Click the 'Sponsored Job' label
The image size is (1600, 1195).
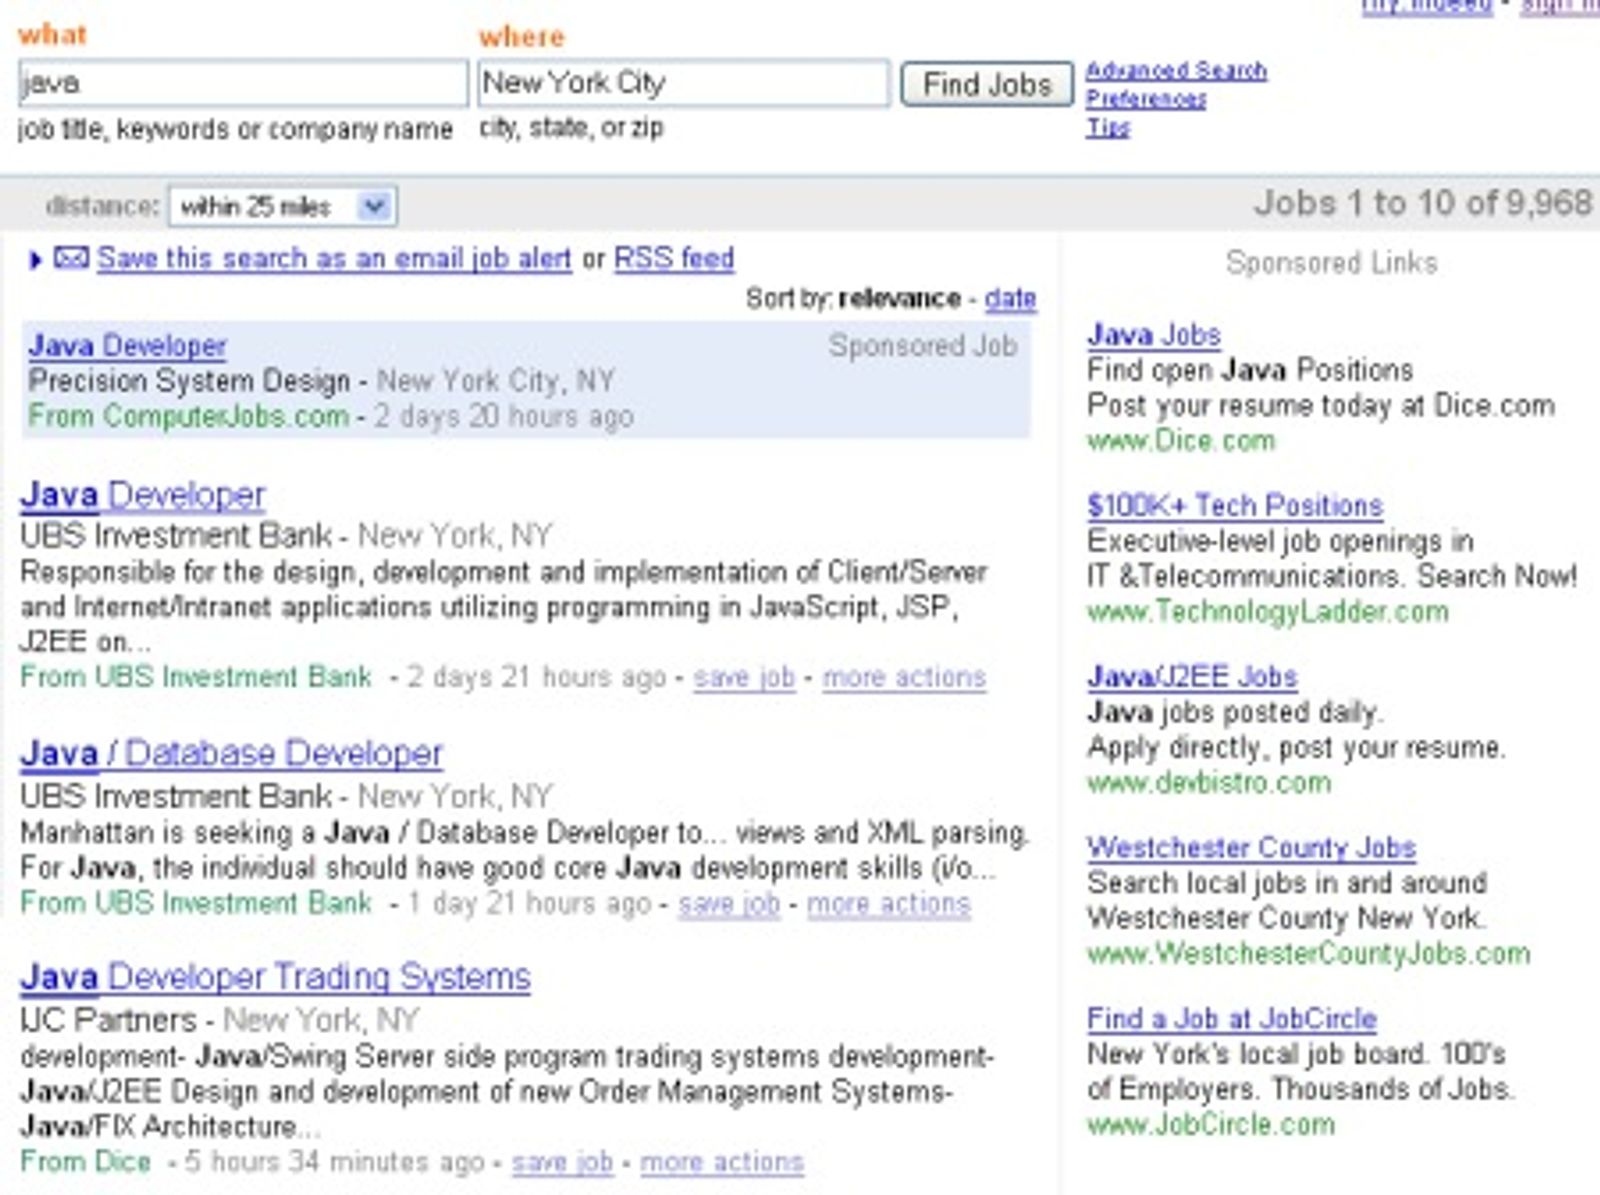tap(922, 346)
